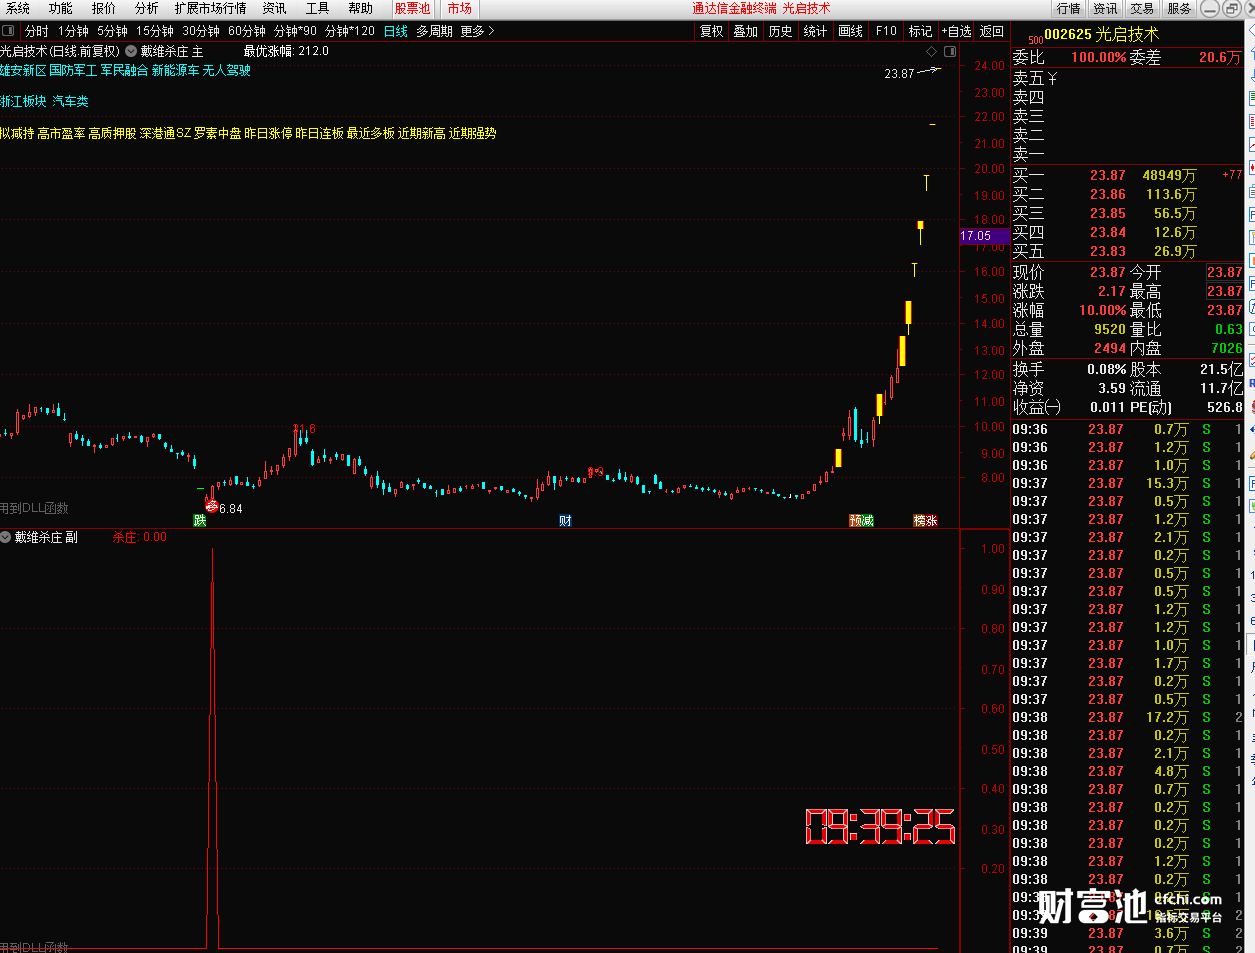1255x953 pixels.
Task: Click the 换手 0.08% value
Action: point(1107,369)
